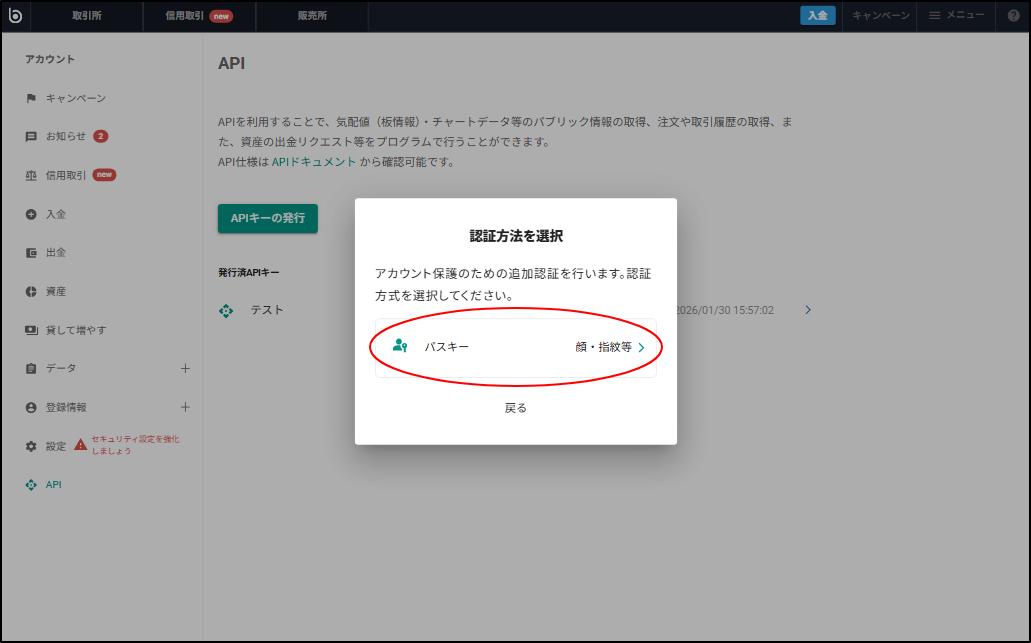This screenshot has width=1031, height=643.
Task: Click the 設定 gear icon in sidebar
Action: point(31,446)
